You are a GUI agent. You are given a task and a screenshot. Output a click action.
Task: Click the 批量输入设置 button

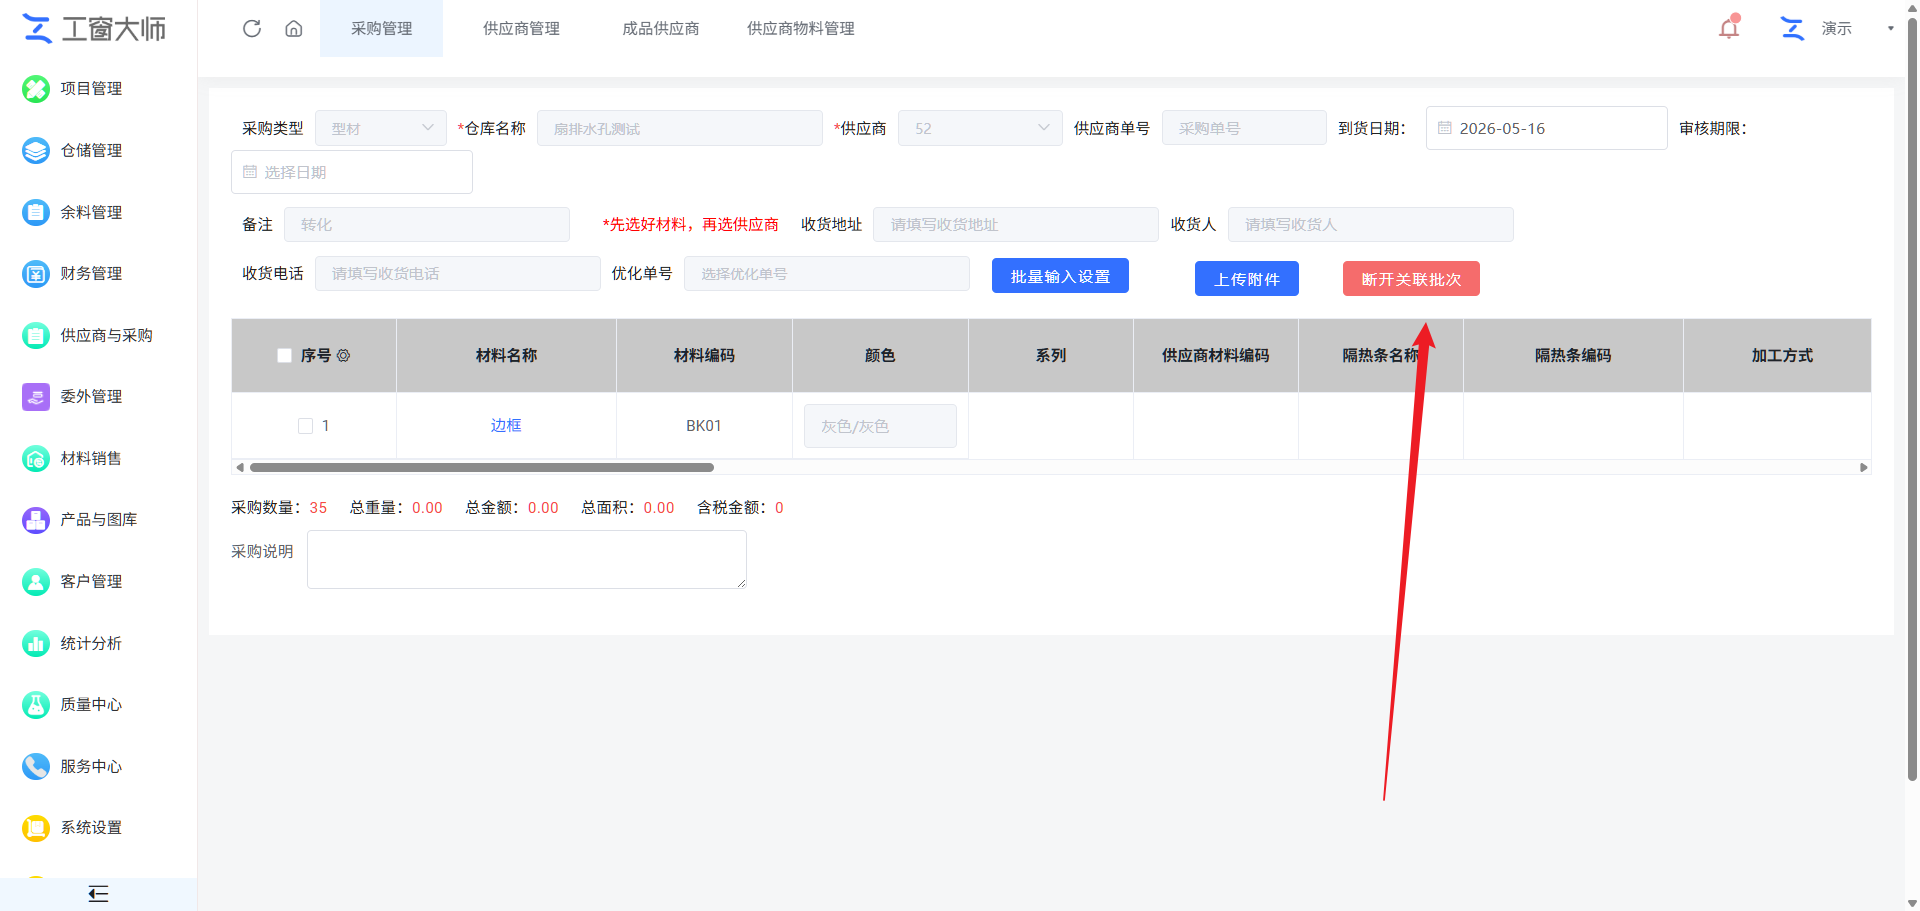1060,276
